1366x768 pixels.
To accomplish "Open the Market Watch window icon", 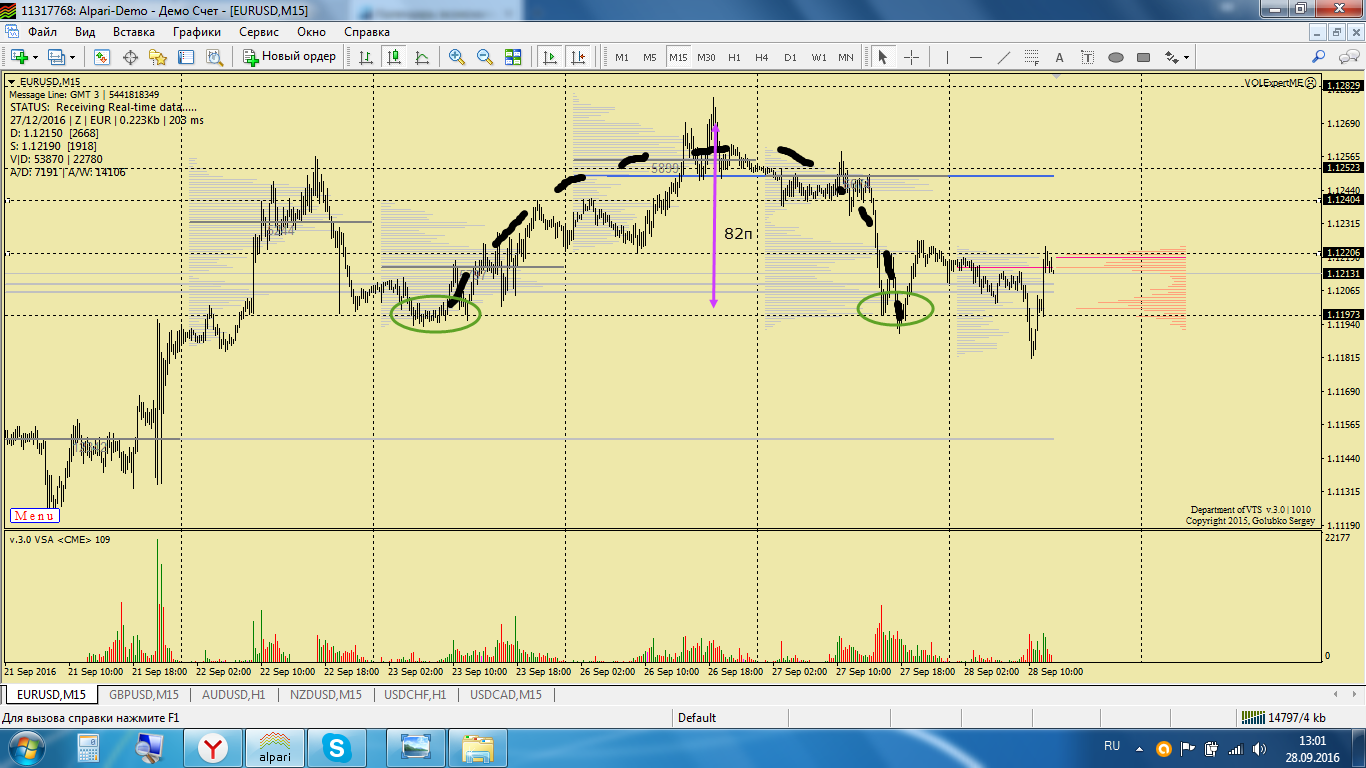I will click(x=102, y=57).
